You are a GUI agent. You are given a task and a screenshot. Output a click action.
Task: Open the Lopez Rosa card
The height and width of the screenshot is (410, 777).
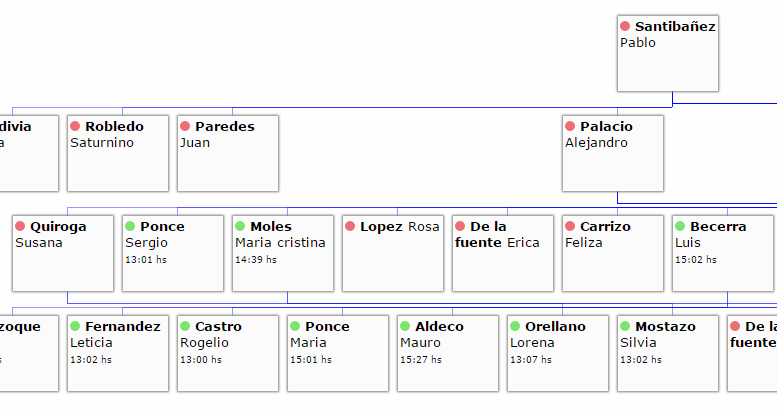pyautogui.click(x=393, y=253)
